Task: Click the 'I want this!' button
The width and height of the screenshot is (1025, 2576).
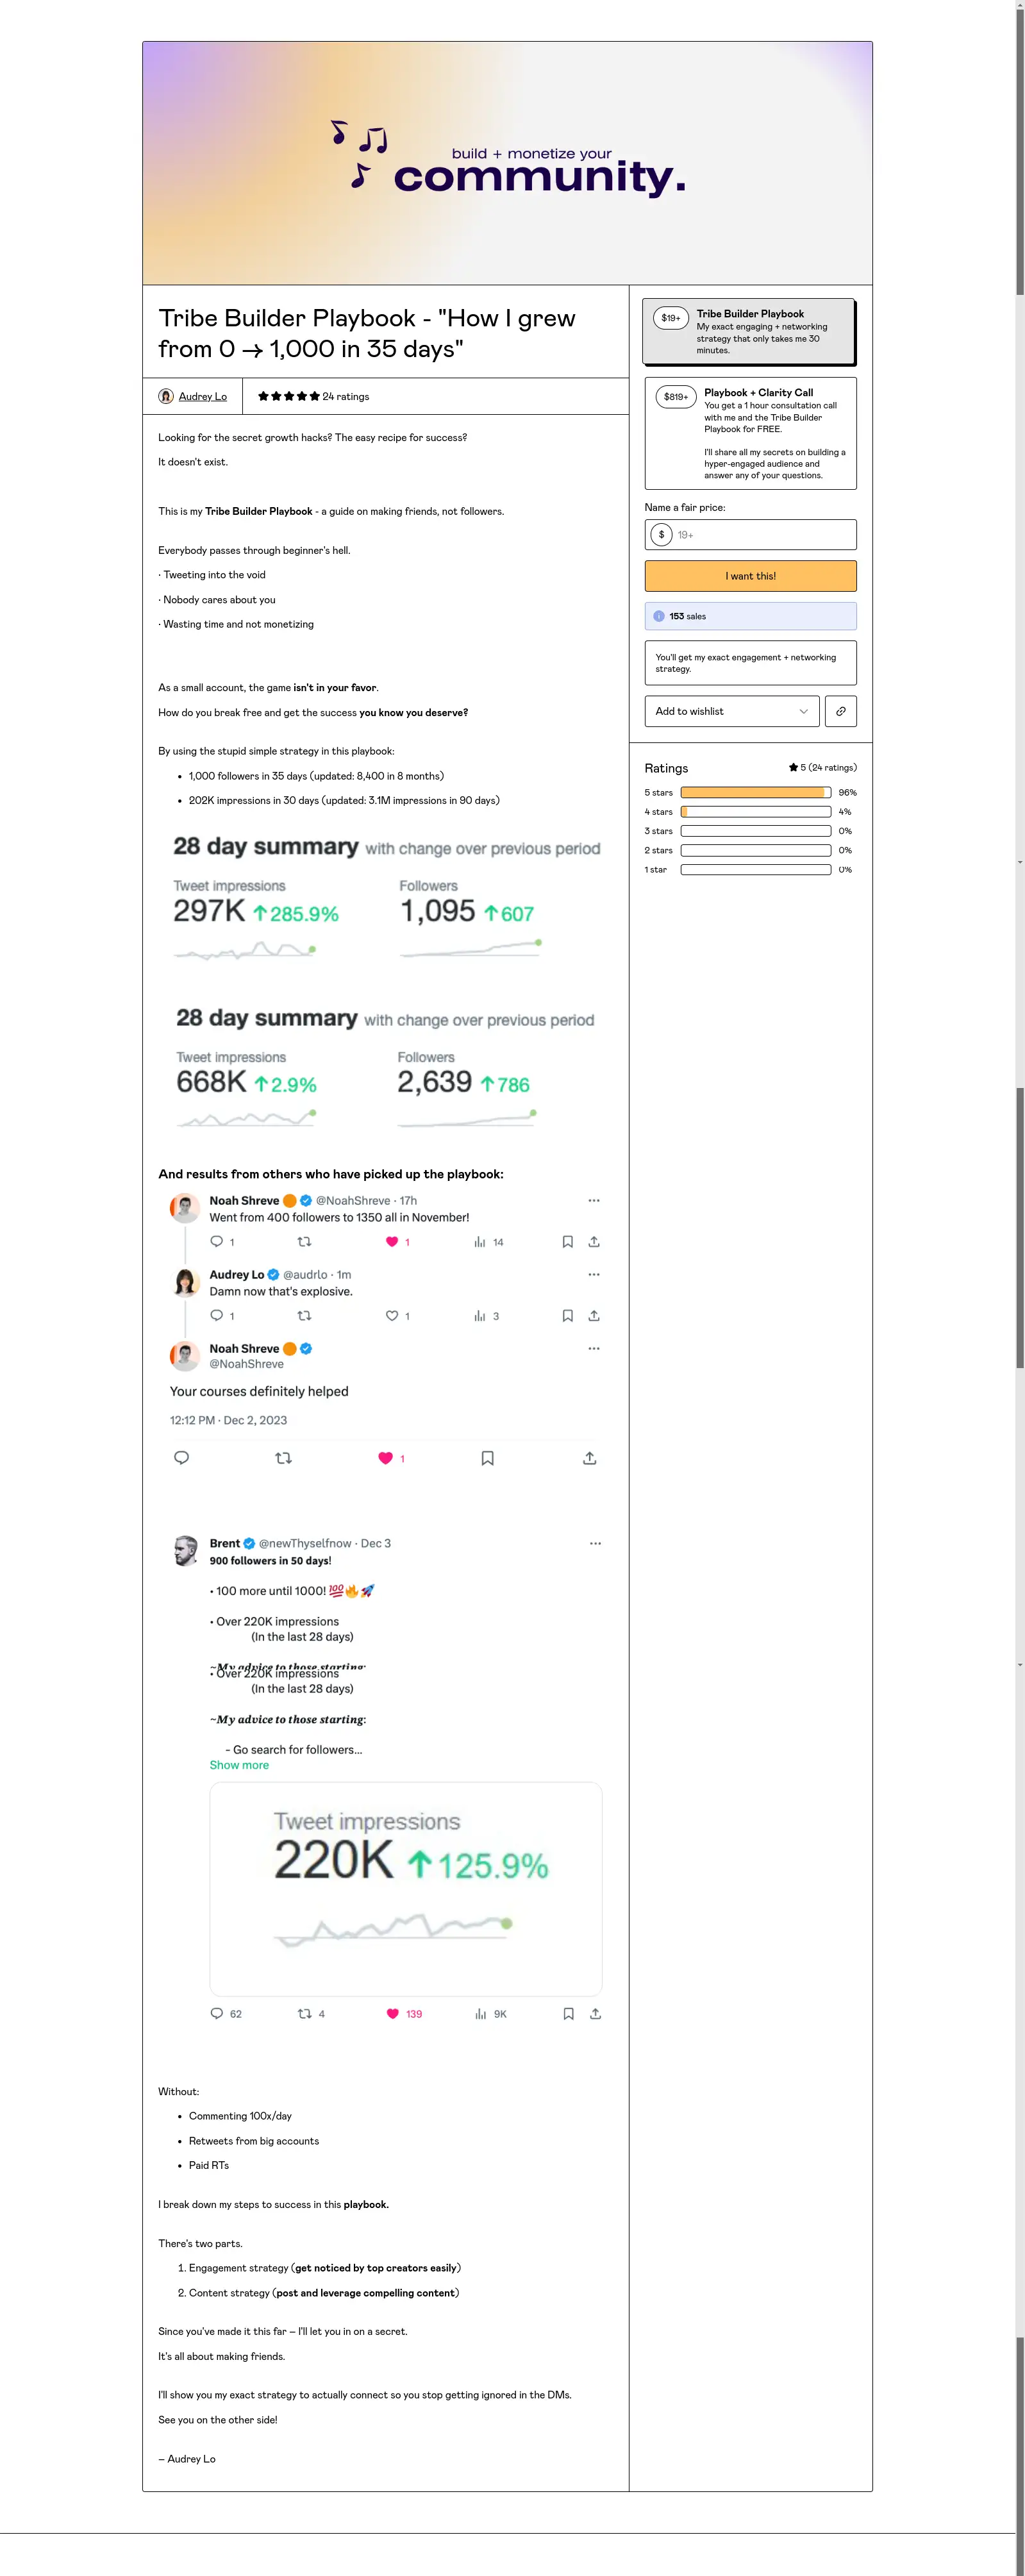Action: [x=750, y=576]
